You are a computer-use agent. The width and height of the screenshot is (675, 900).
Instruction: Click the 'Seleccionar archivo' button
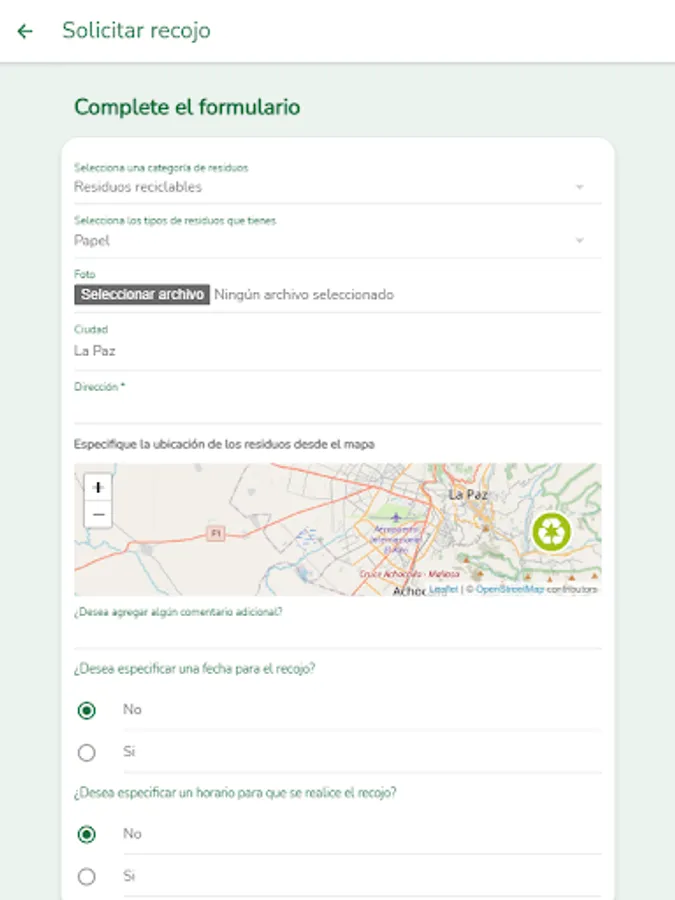point(142,295)
